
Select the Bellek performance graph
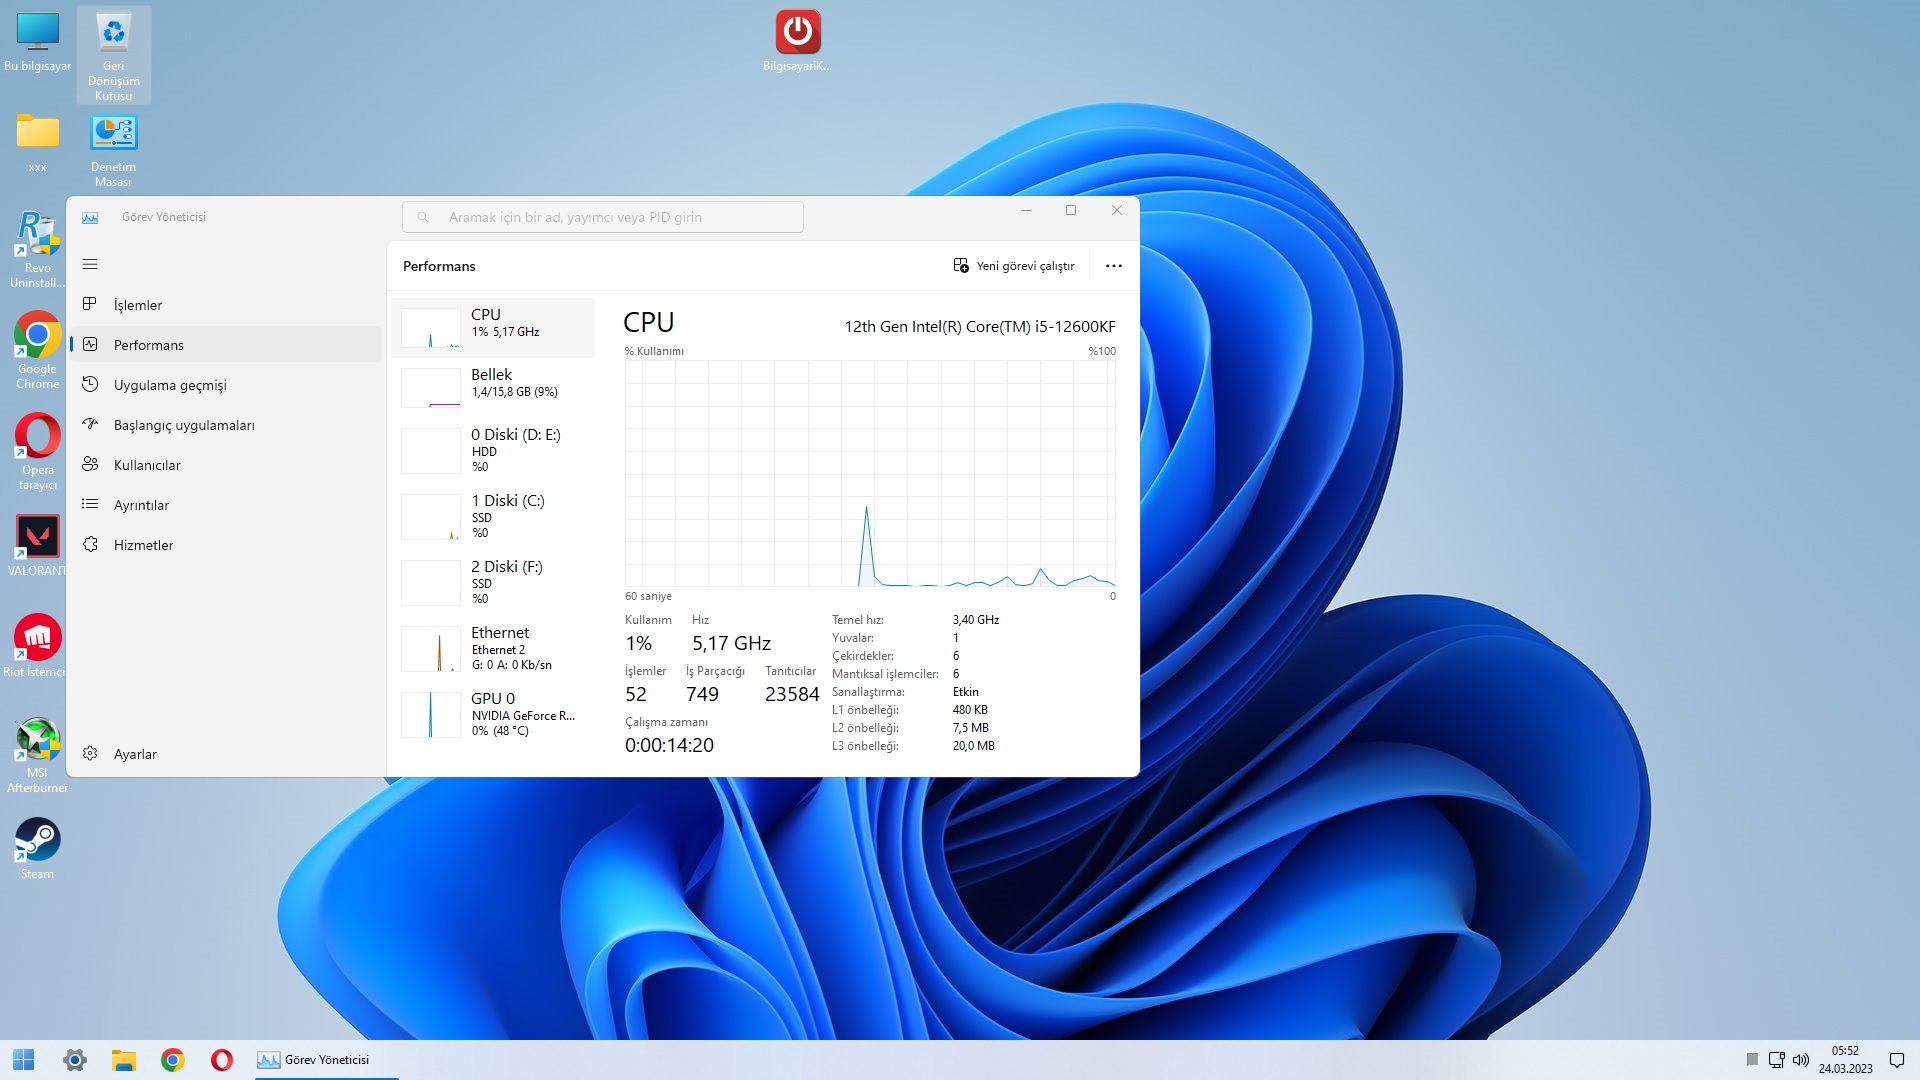point(493,385)
